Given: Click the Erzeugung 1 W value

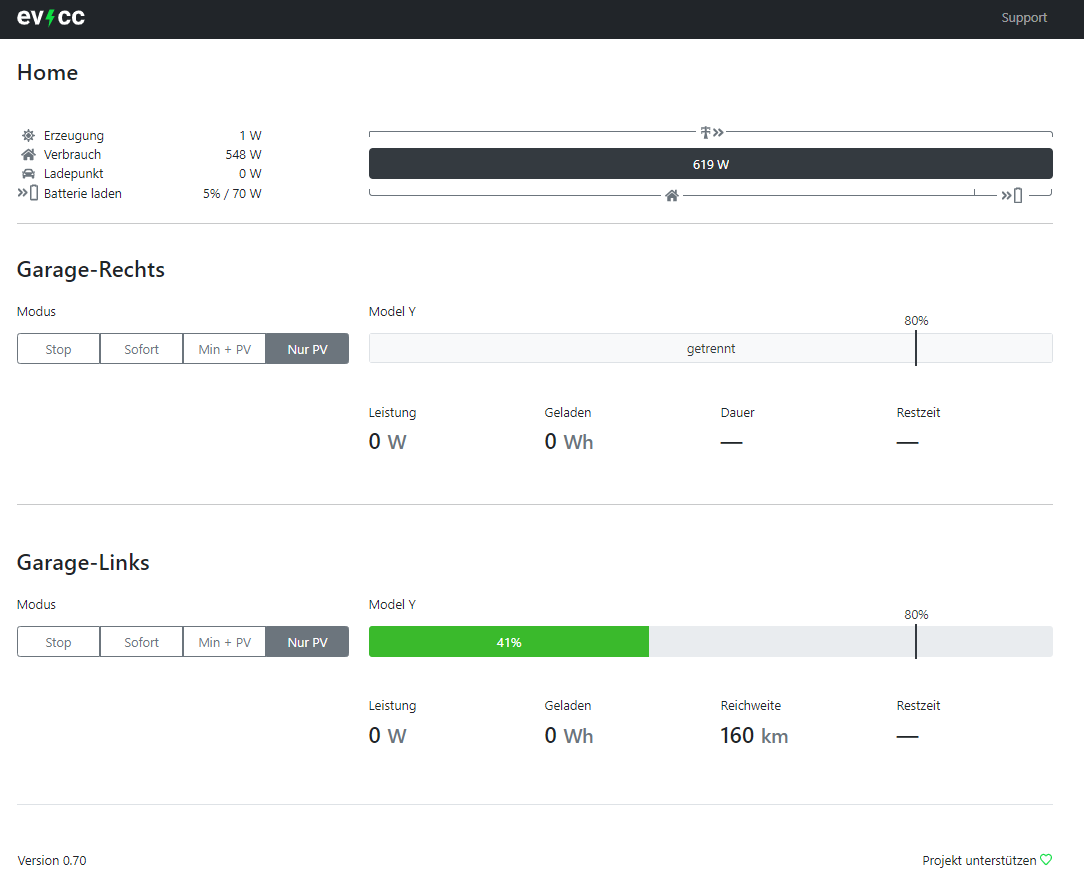Looking at the screenshot, I should click(250, 136).
